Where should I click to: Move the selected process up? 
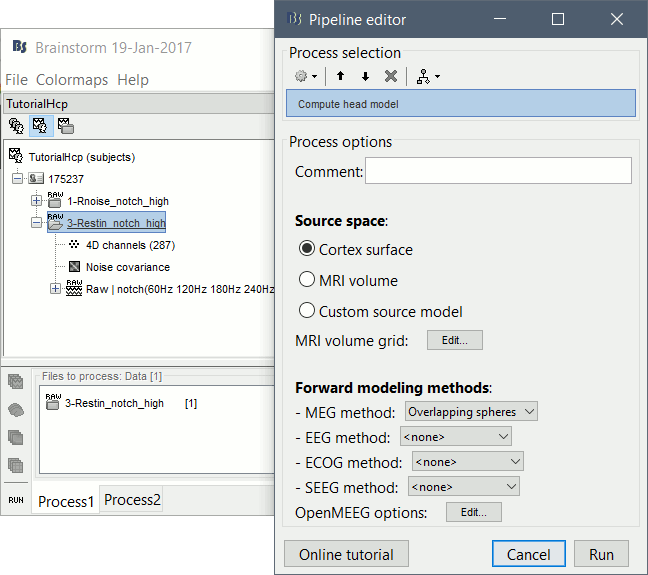point(341,76)
